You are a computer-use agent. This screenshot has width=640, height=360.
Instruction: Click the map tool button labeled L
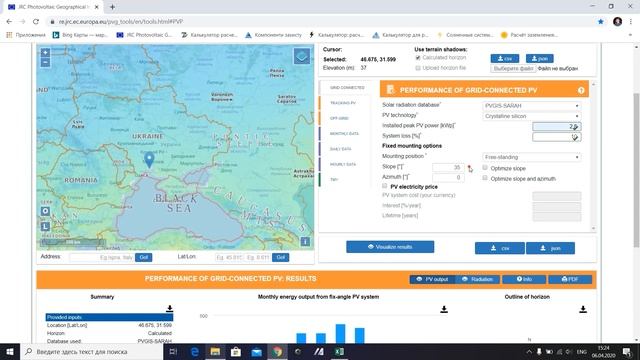tap(45, 226)
